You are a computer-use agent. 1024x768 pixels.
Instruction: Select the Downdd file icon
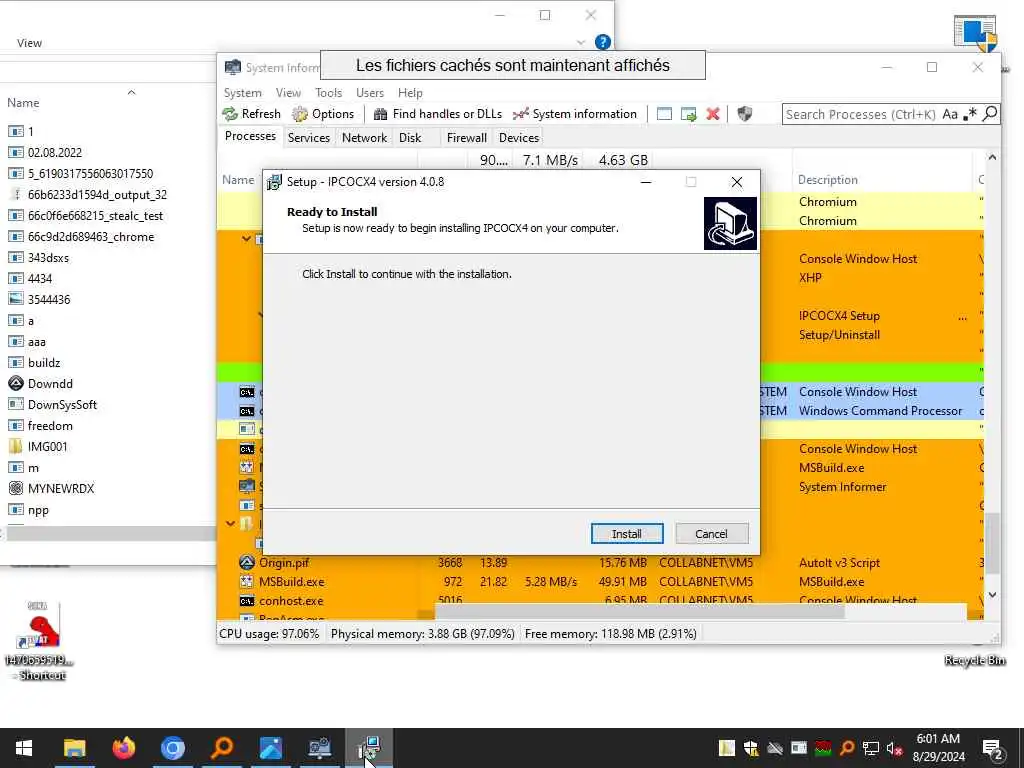16,383
